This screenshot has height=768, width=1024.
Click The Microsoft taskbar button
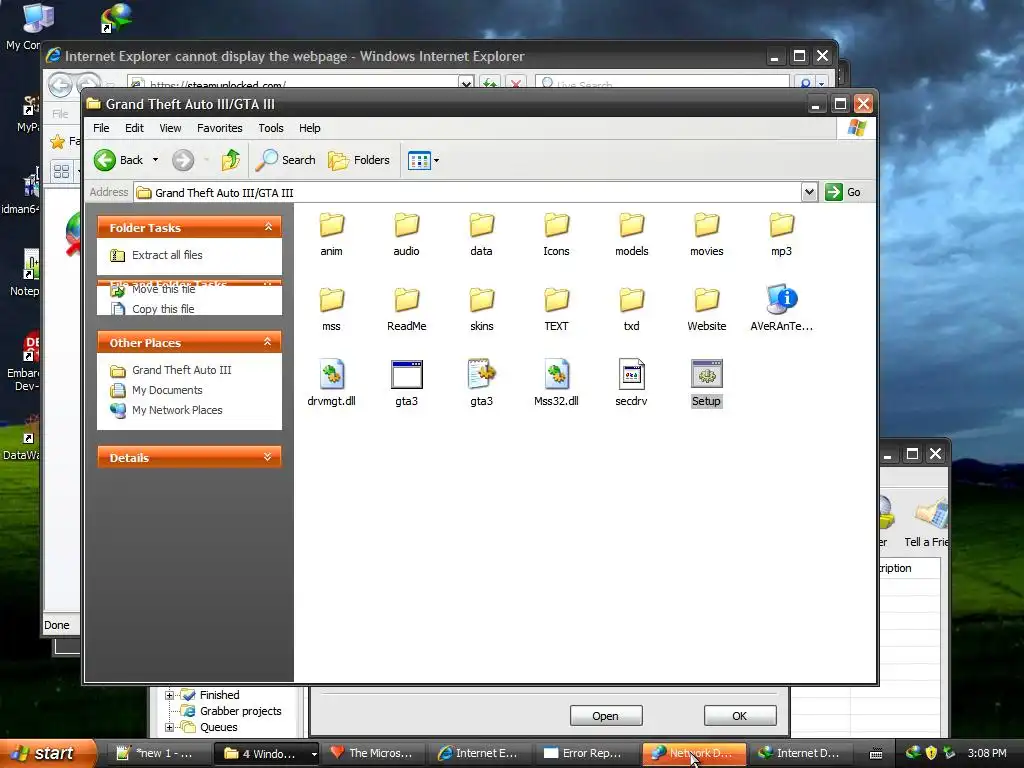(374, 753)
